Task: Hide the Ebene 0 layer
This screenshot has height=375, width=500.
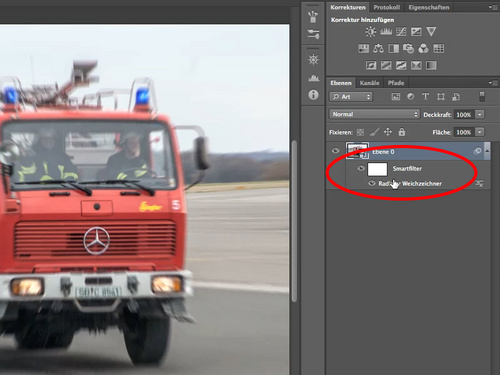Action: [336, 151]
